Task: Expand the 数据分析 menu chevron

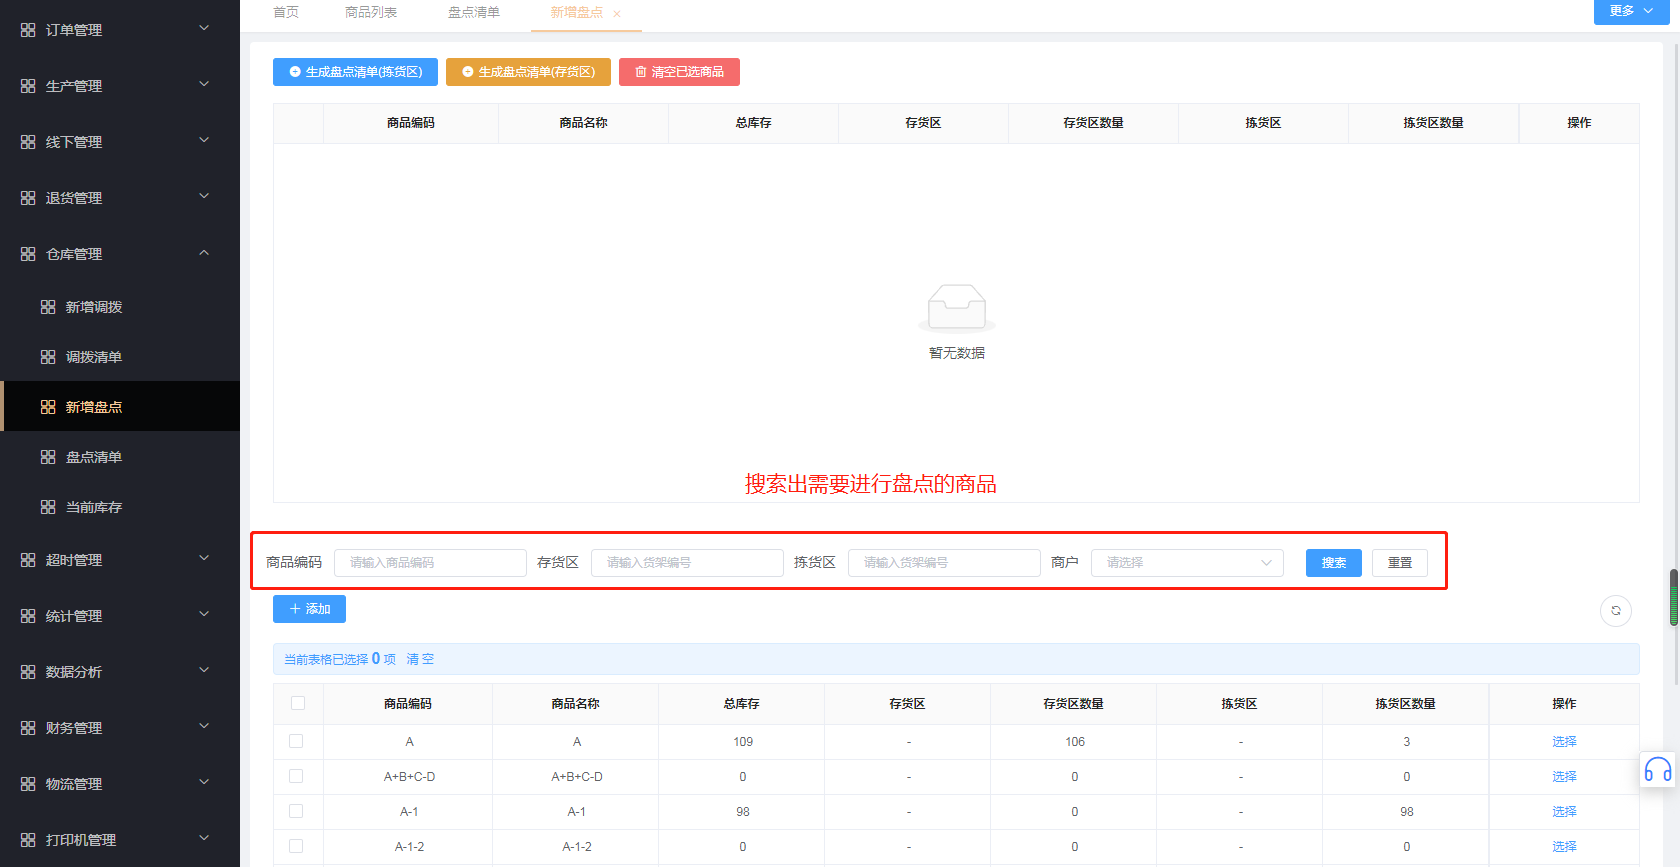Action: pos(204,670)
